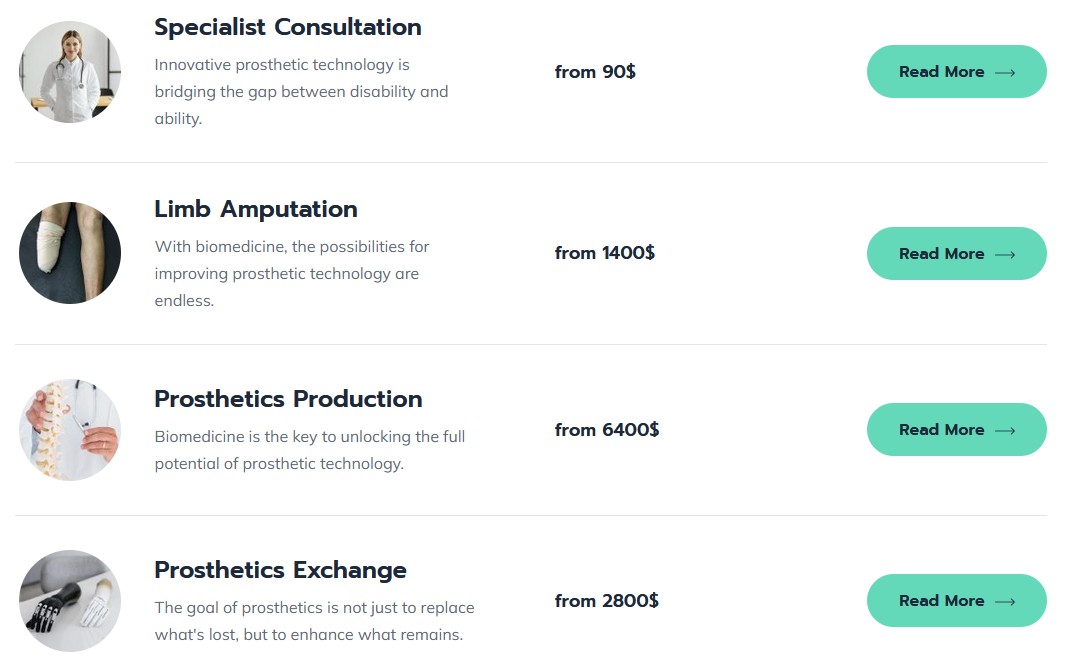Image resolution: width=1083 pixels, height=662 pixels.
Task: Open the Prosthetics Production heading
Action: click(x=288, y=399)
